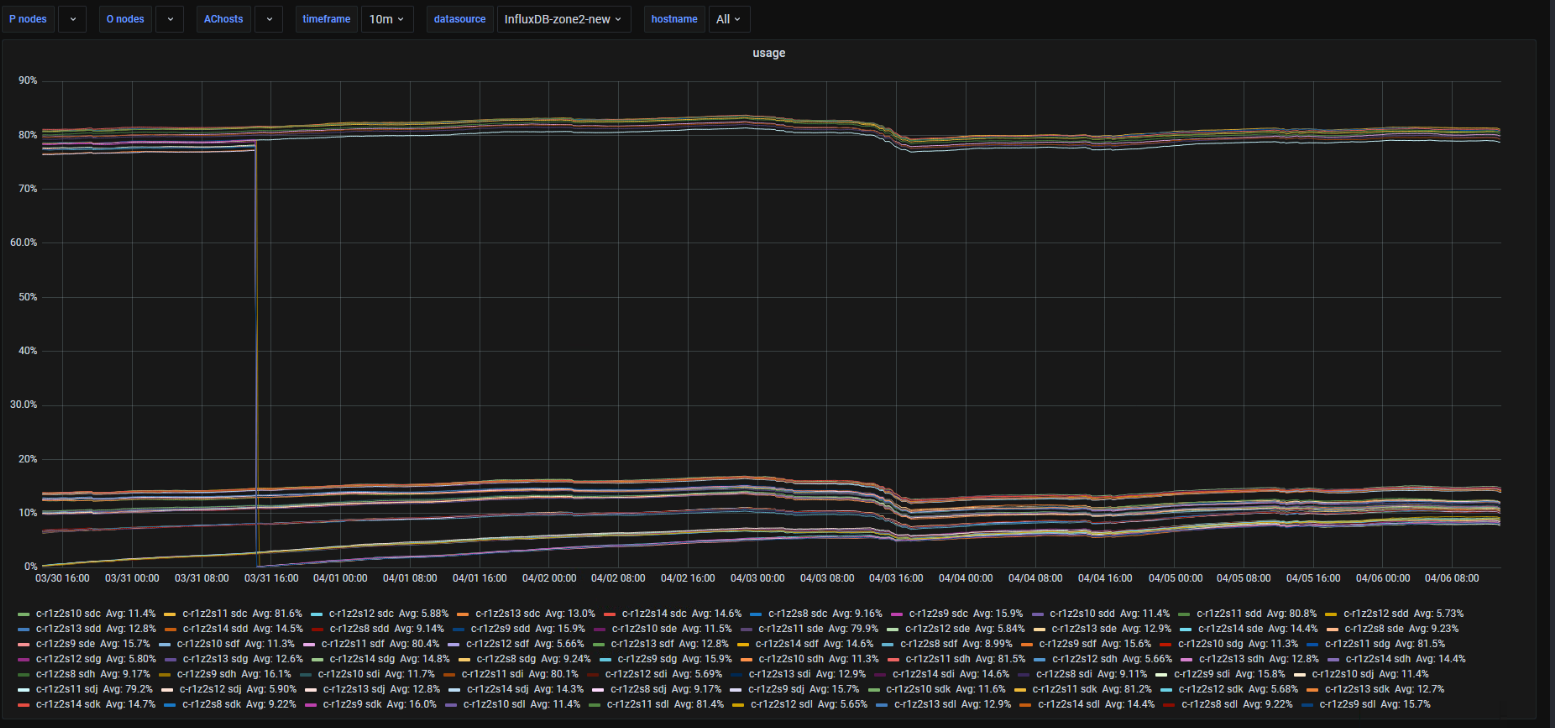Open color swatch for c-r1z2s8 sdh
The height and width of the screenshot is (728, 1555).
point(24,674)
